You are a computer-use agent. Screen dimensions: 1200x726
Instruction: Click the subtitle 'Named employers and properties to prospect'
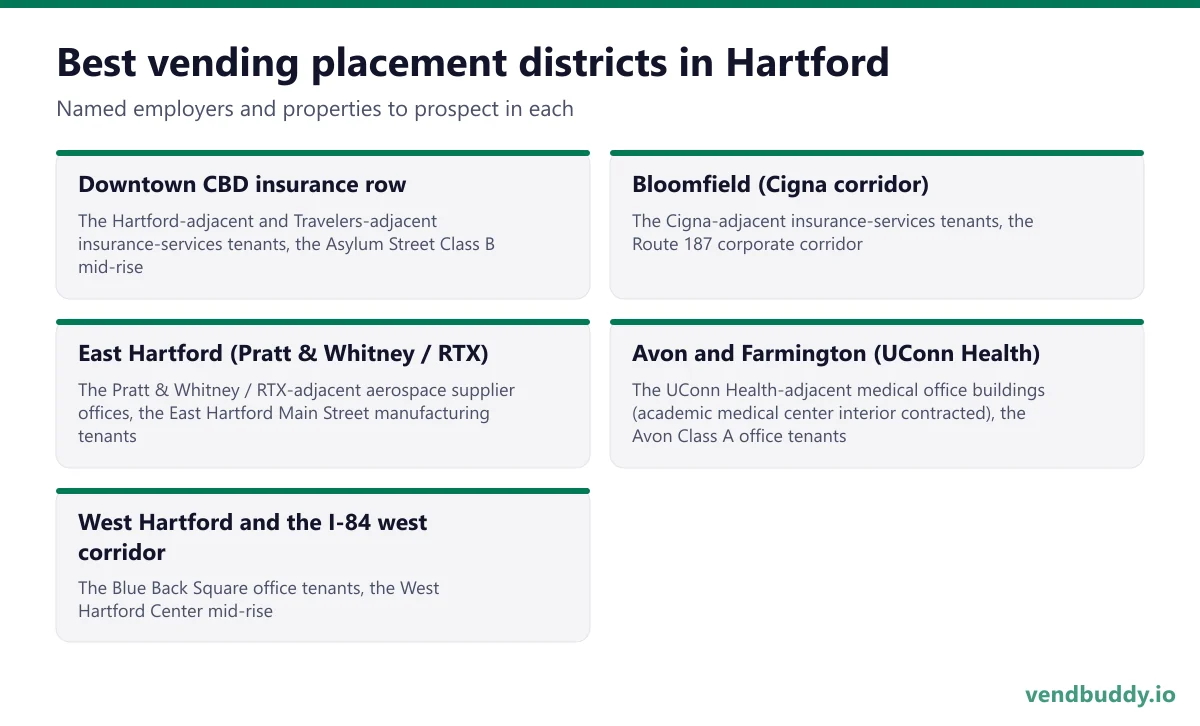(315, 109)
